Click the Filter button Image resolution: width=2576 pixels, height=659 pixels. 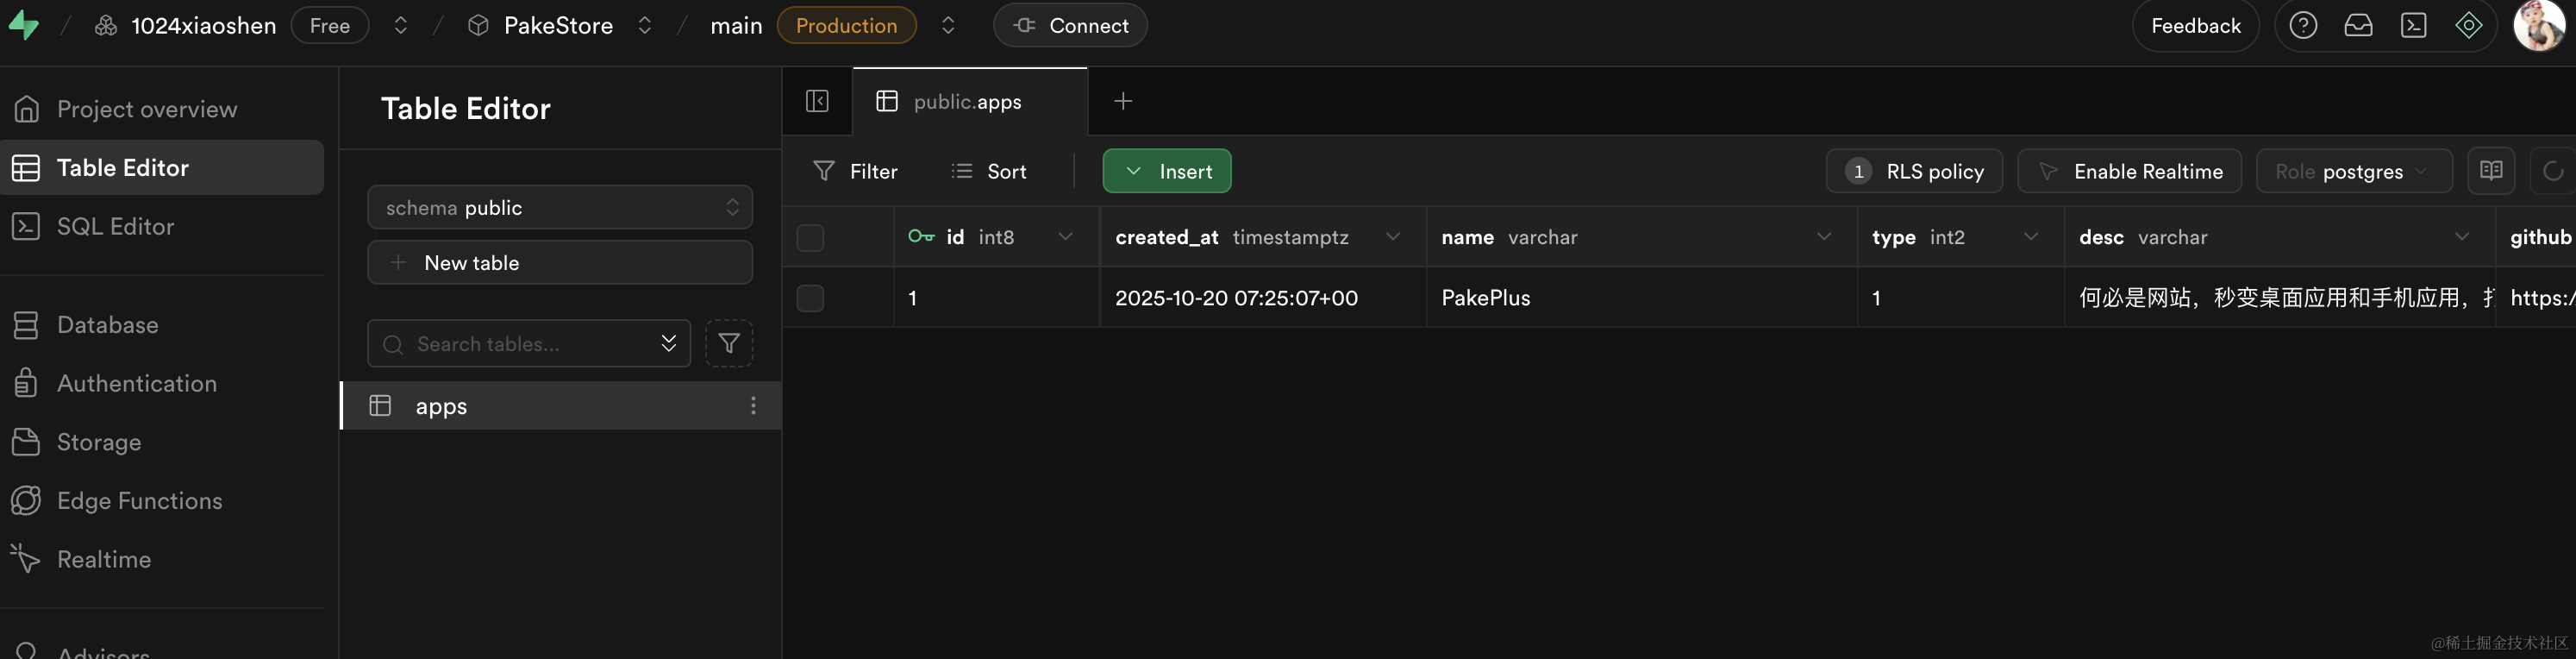pos(856,171)
